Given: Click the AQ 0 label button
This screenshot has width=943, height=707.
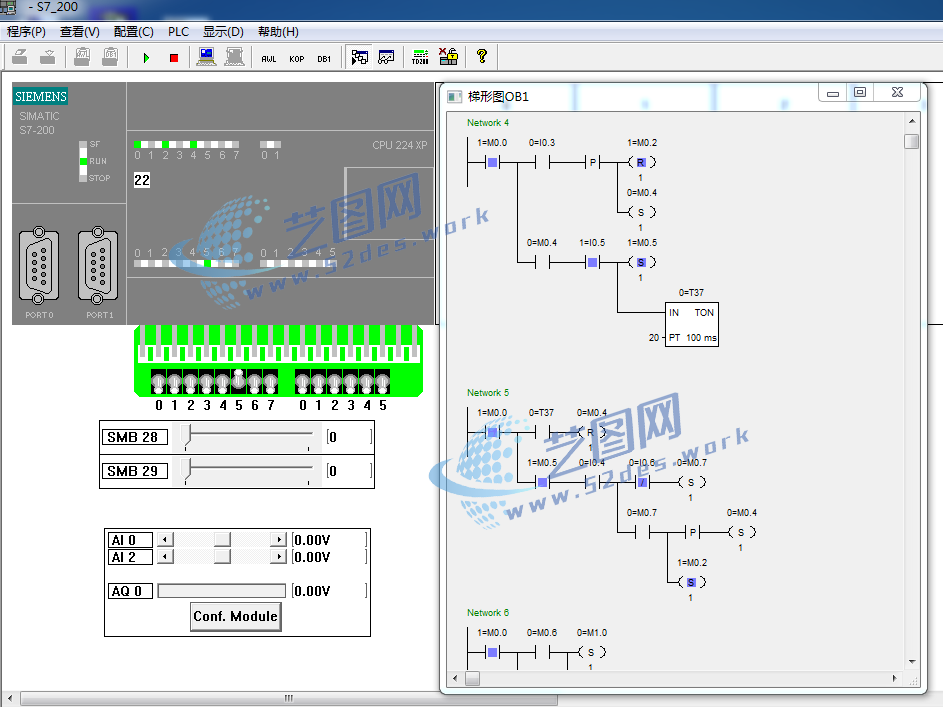Looking at the screenshot, I should (x=130, y=591).
